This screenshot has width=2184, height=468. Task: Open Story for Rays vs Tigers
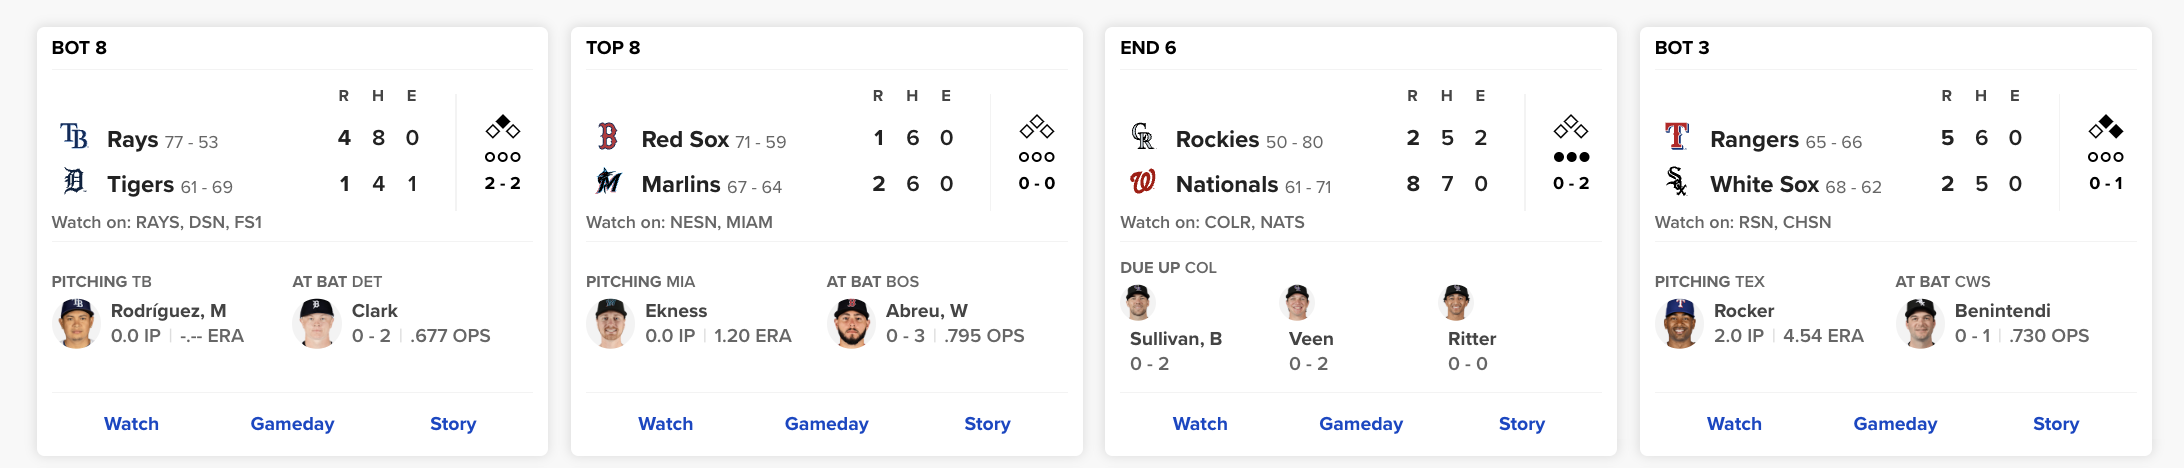click(453, 424)
